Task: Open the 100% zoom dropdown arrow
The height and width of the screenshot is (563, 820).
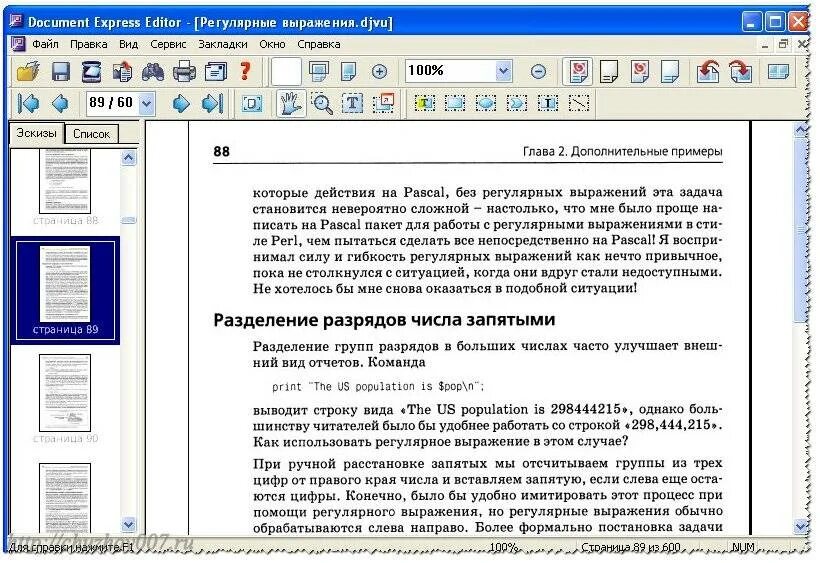Action: pyautogui.click(x=503, y=71)
